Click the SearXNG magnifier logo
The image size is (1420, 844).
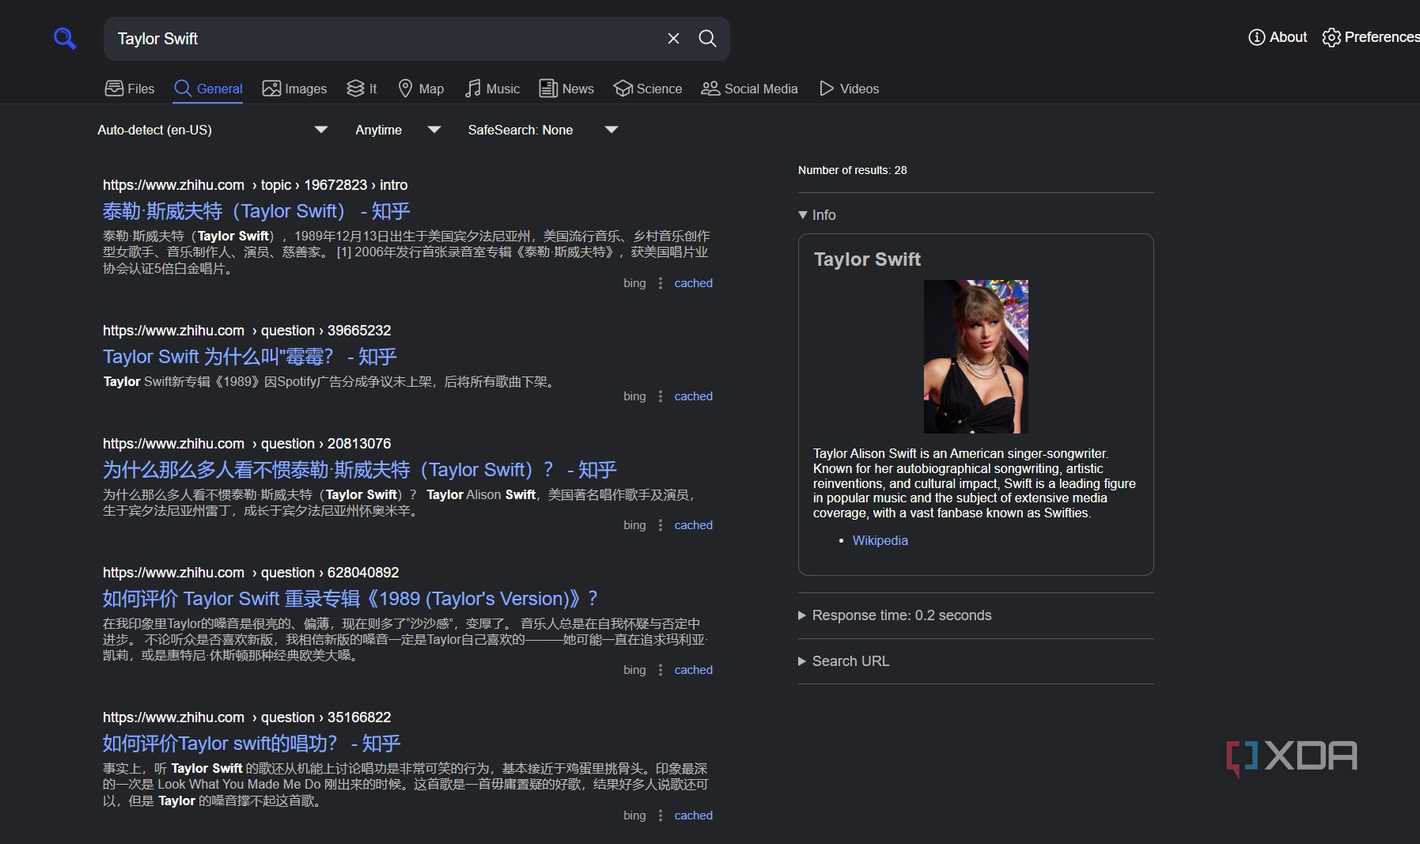coord(65,39)
